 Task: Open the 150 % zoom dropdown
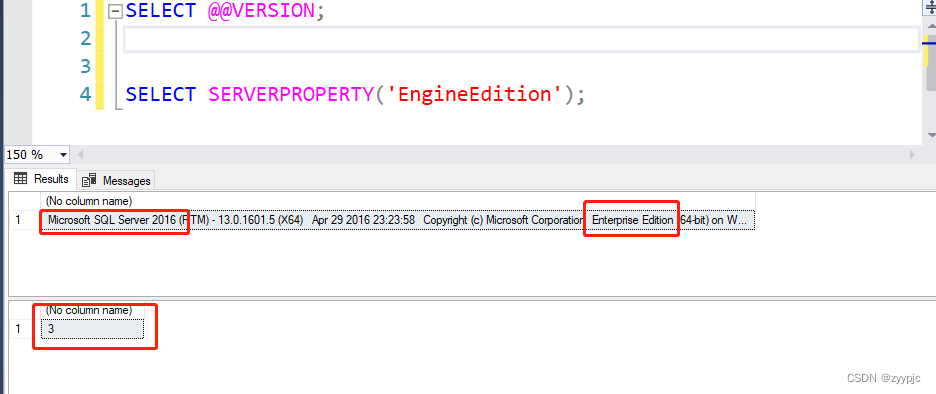(63, 155)
